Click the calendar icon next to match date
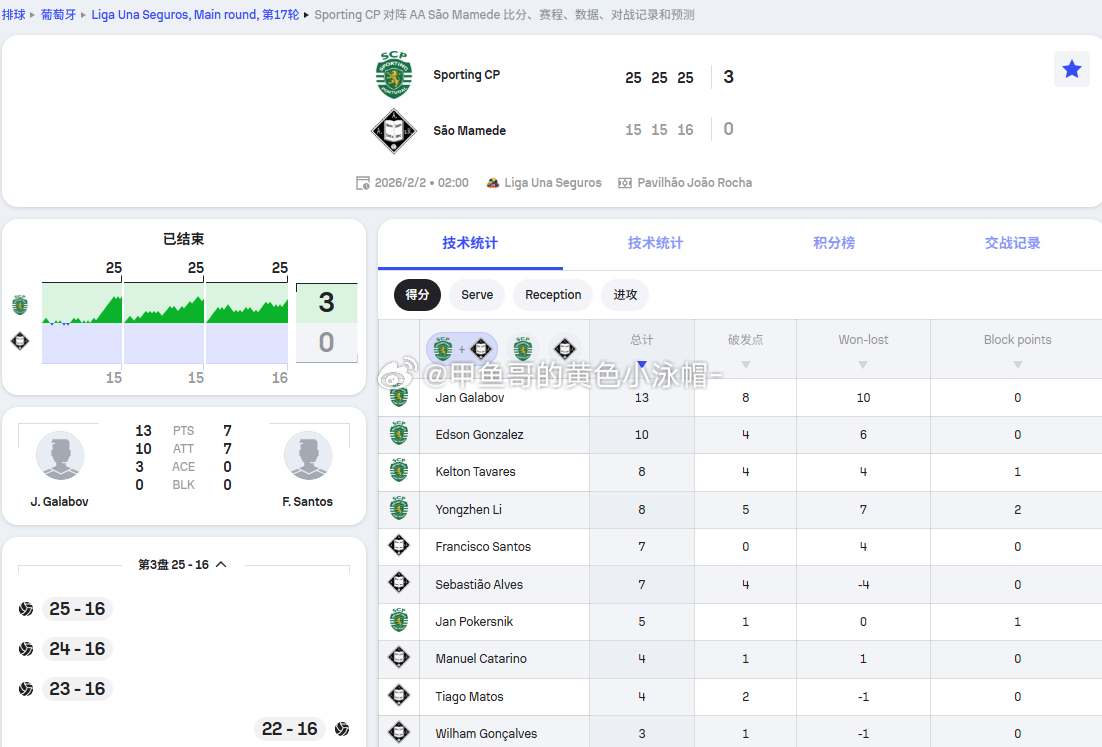This screenshot has height=747, width=1102. coord(363,183)
